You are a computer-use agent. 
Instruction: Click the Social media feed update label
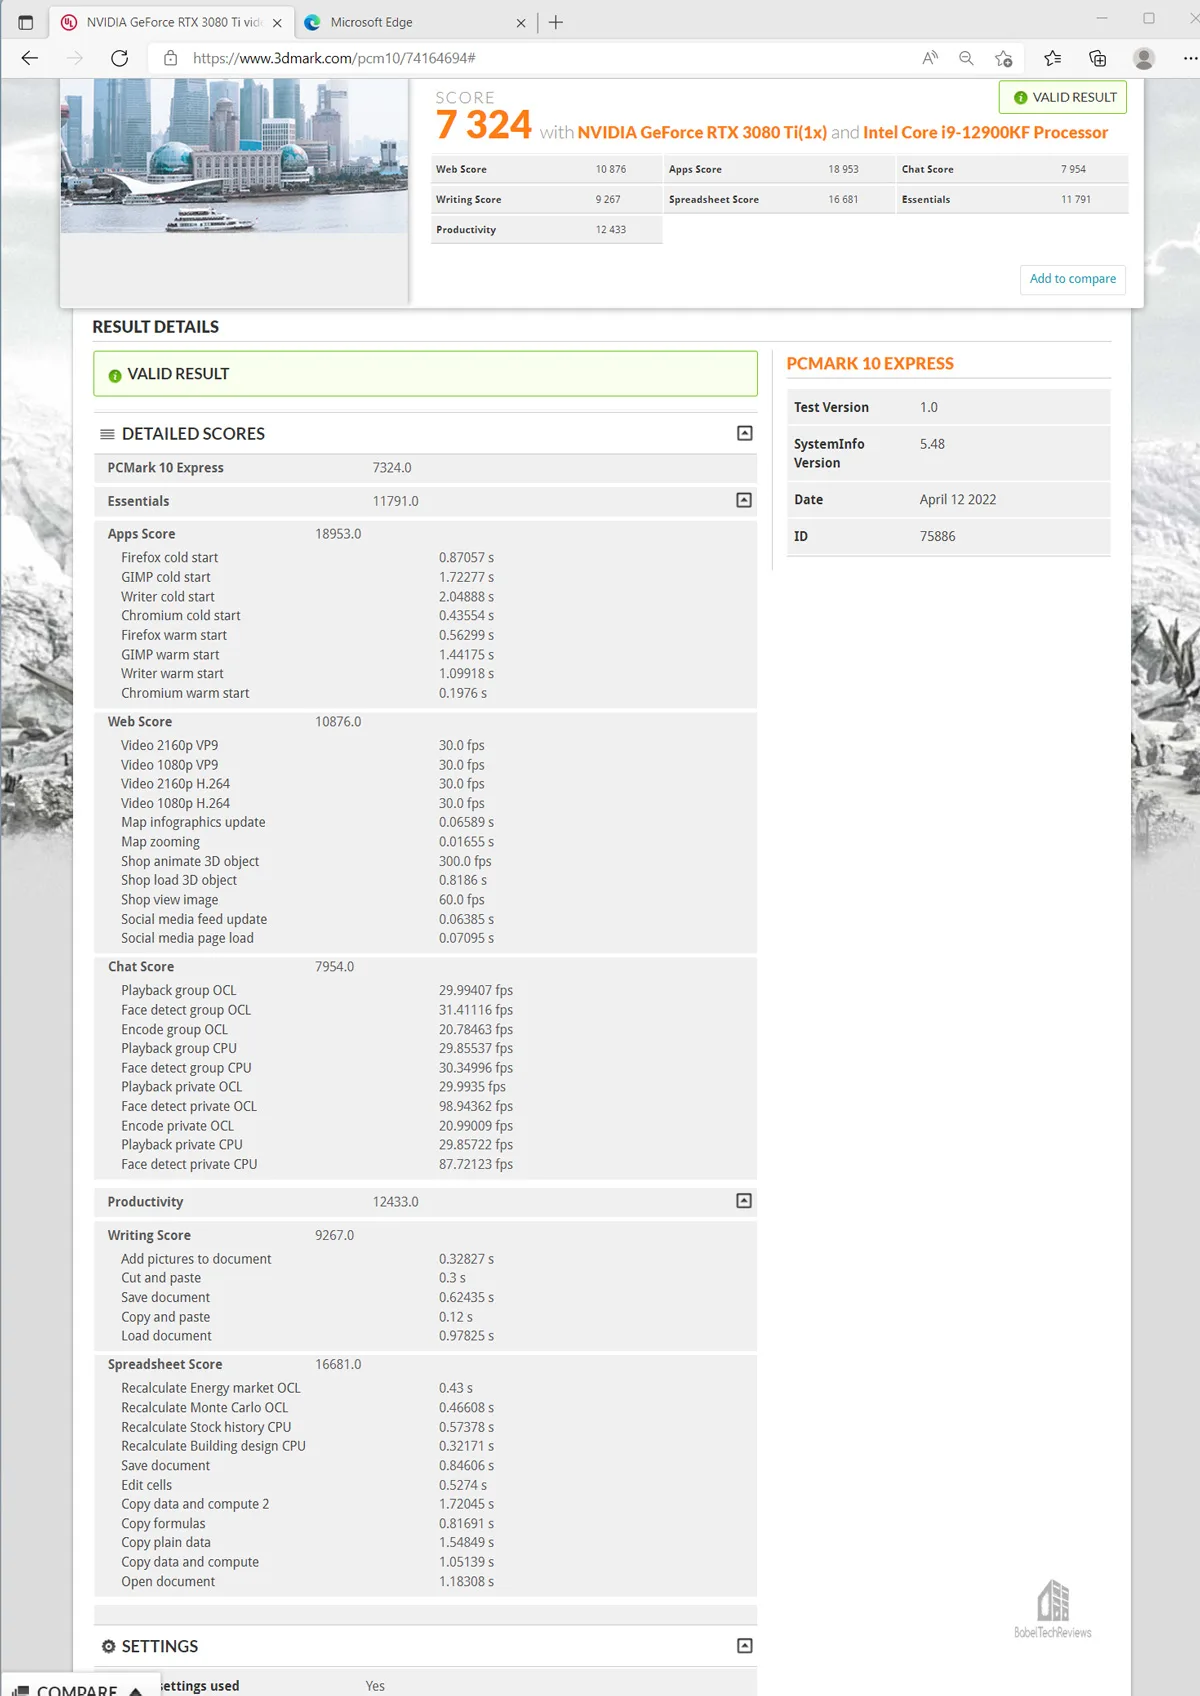pos(194,919)
